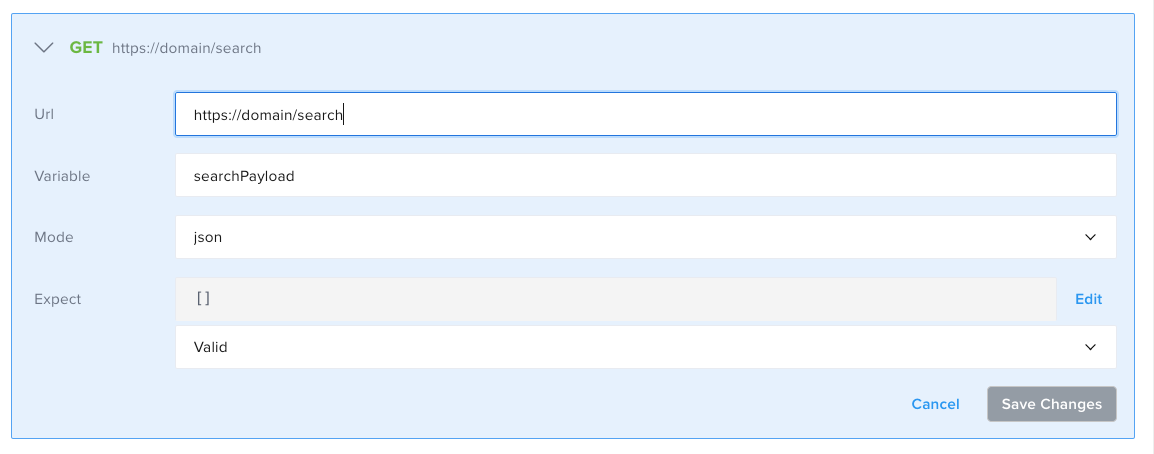Open the Mode dropdown showing json
1154x454 pixels.
point(645,237)
